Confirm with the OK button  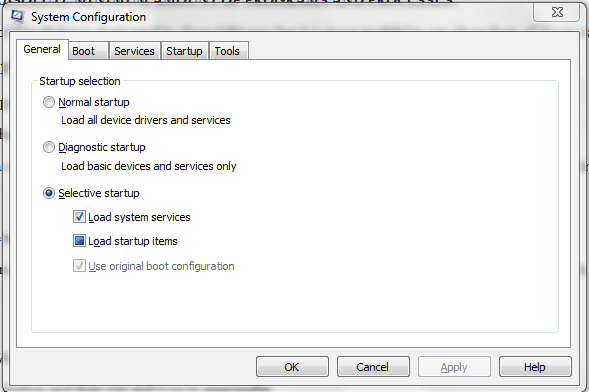[x=292, y=366]
